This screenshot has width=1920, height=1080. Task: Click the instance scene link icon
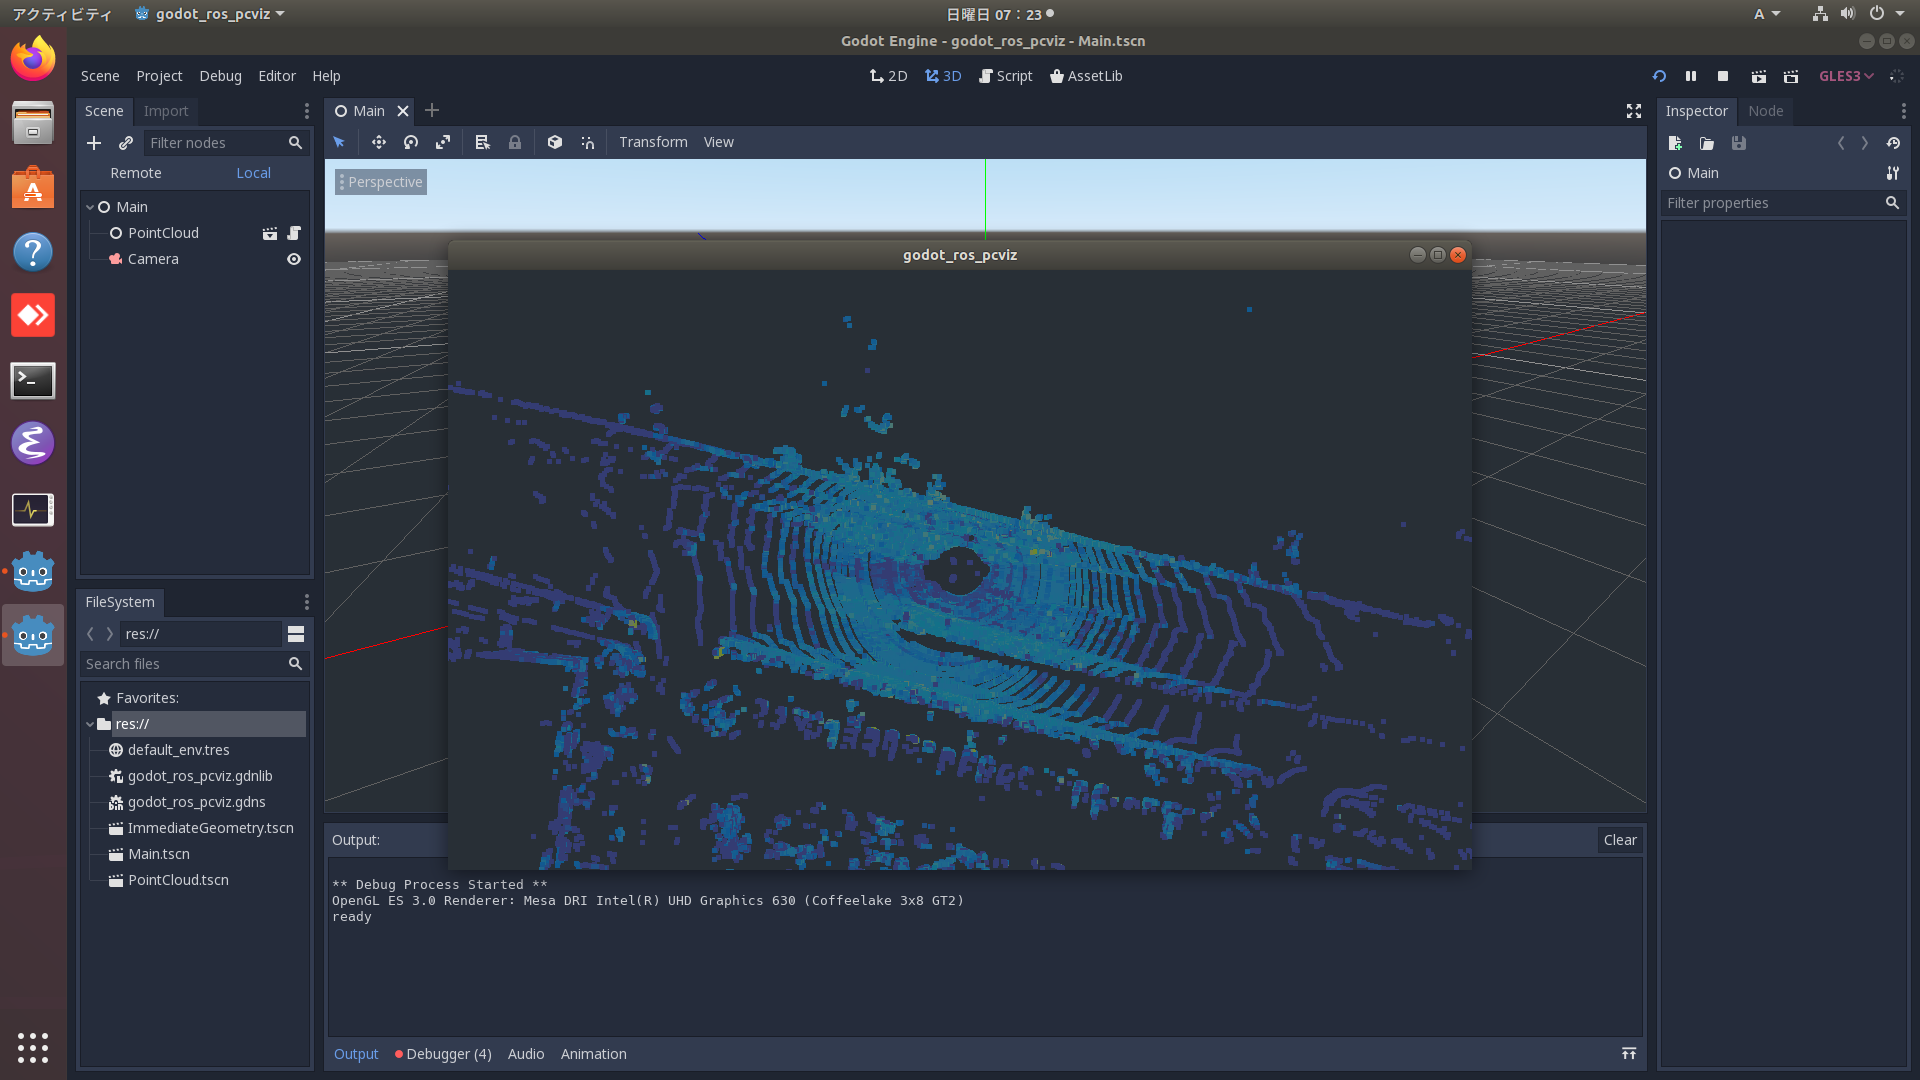126,143
